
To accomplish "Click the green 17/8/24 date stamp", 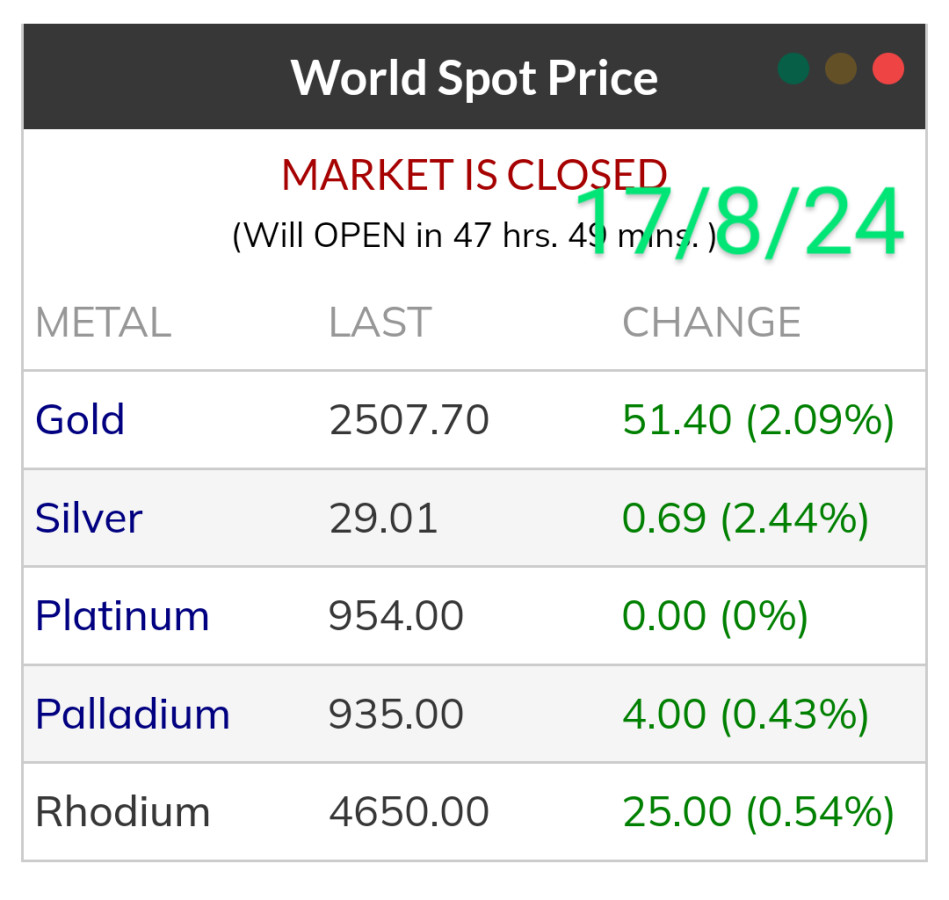I will (740, 224).
